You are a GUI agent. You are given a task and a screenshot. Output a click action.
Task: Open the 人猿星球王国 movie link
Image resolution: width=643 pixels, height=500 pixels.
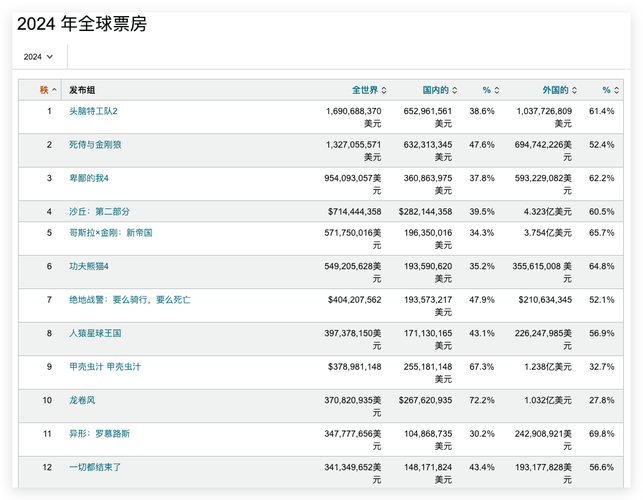[95, 333]
